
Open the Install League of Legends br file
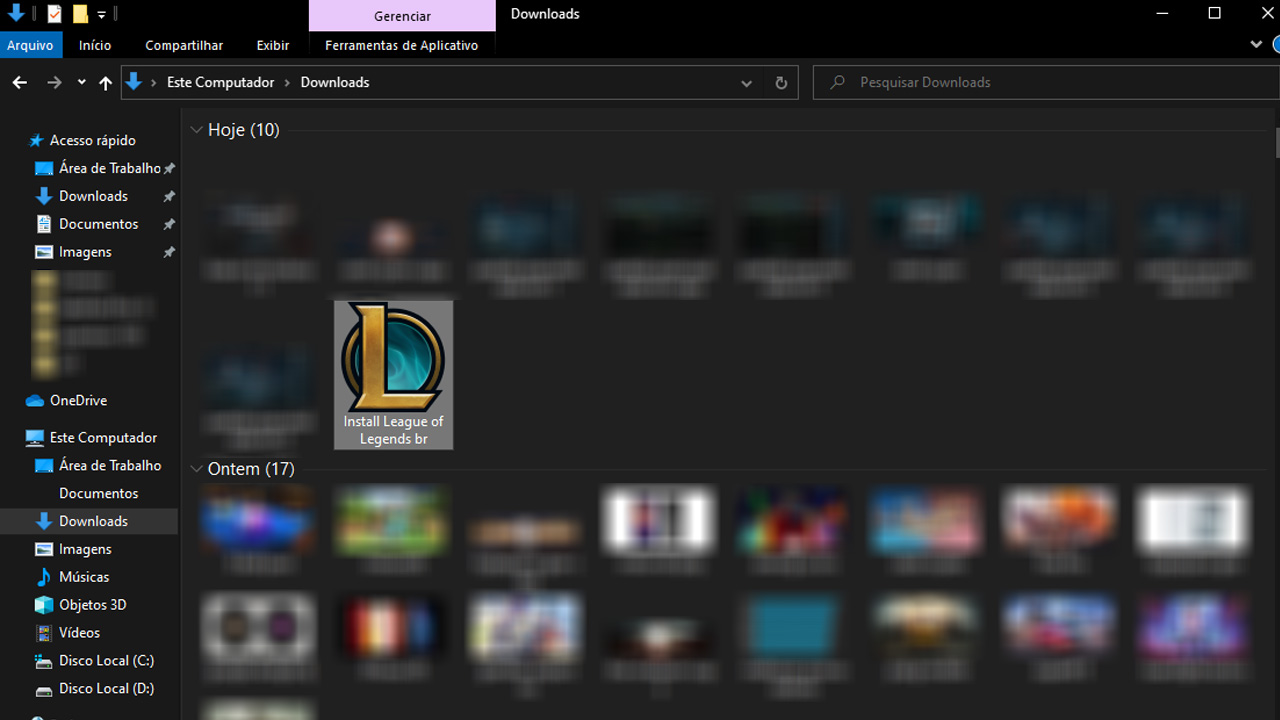pos(393,374)
